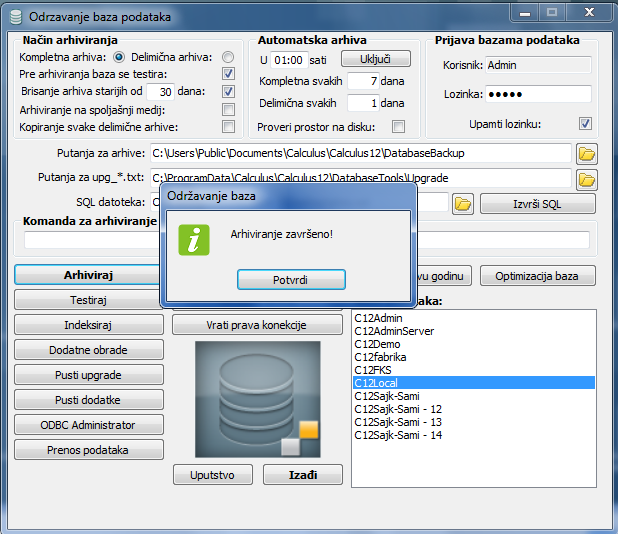Click folder icon beside SQL datoteka field
The height and width of the screenshot is (534, 618).
(x=462, y=203)
